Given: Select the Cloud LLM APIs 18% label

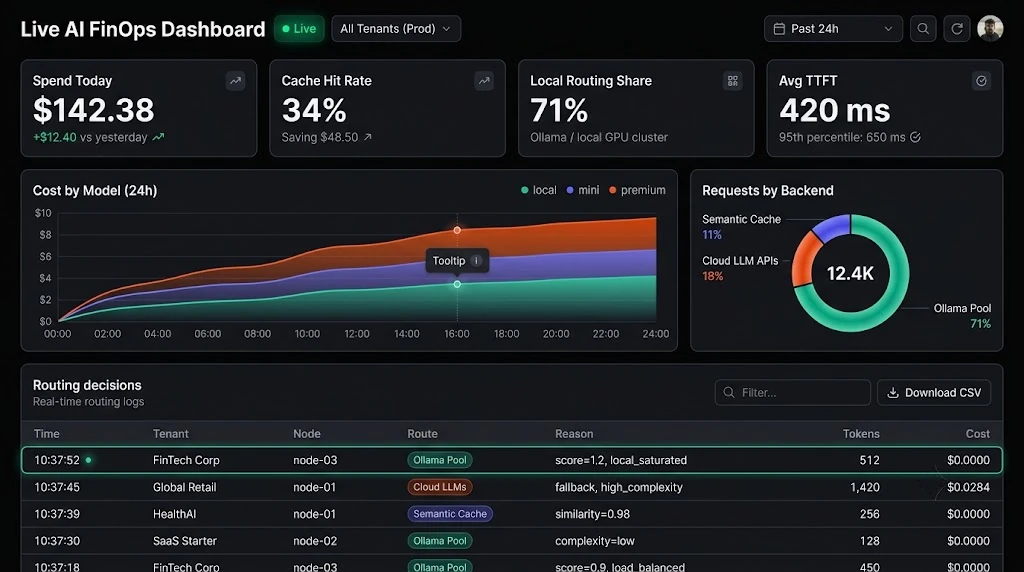Looking at the screenshot, I should tap(740, 268).
